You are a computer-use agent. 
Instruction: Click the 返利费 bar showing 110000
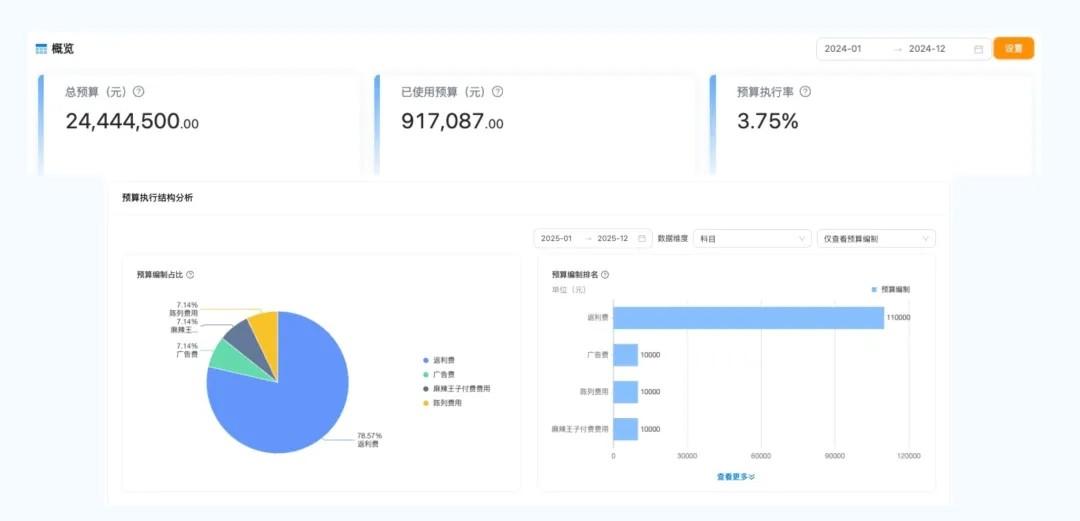(748, 318)
